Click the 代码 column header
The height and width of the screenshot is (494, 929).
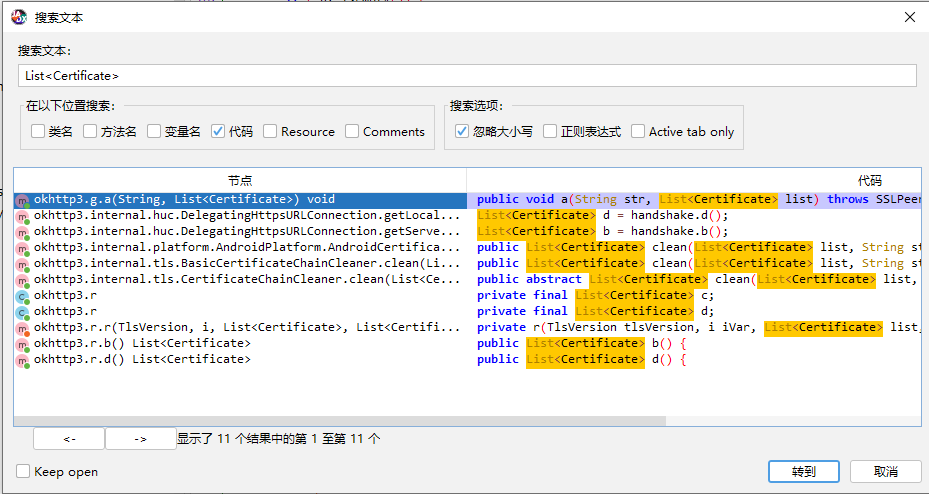coord(869,180)
